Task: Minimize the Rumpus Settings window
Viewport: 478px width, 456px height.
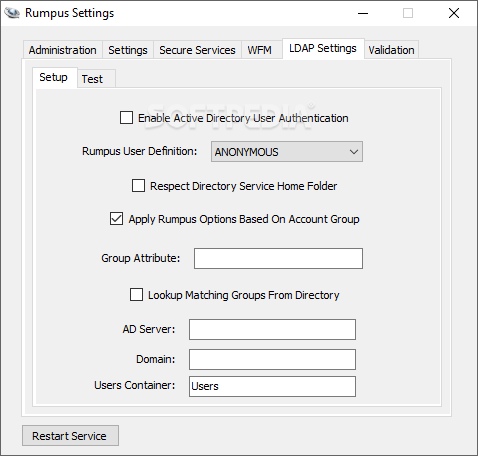Action: (x=363, y=13)
